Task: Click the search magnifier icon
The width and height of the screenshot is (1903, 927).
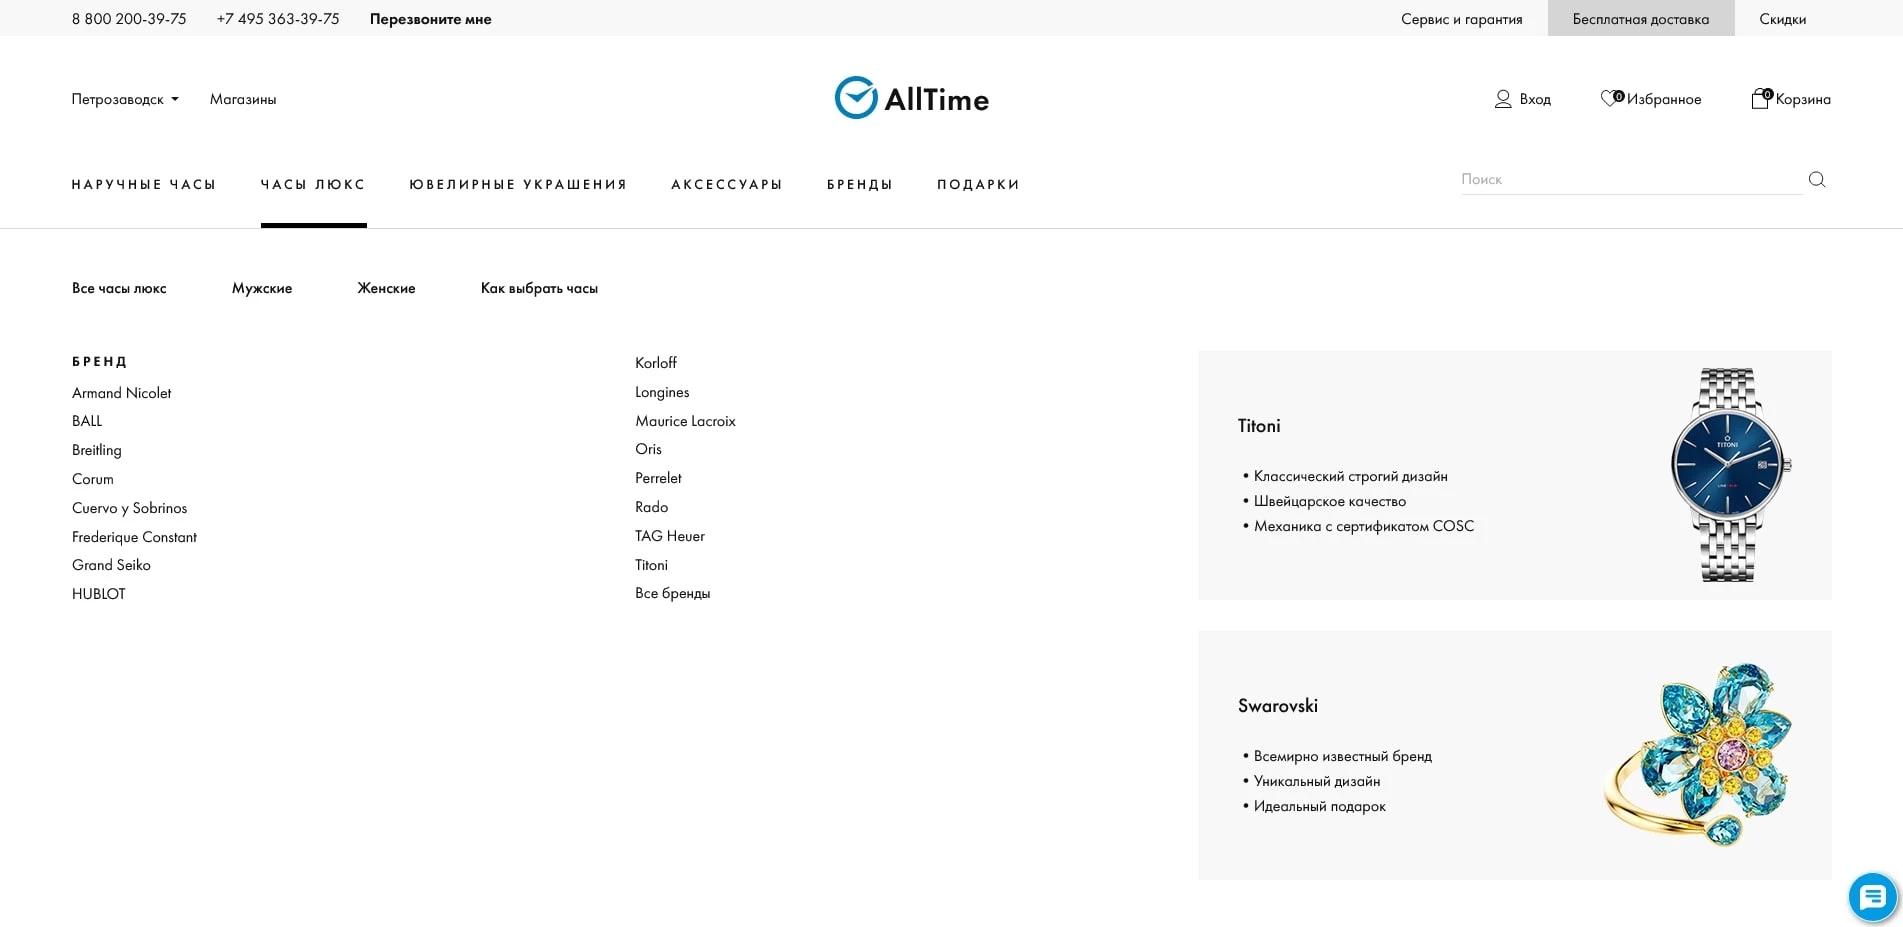Action: tap(1816, 180)
